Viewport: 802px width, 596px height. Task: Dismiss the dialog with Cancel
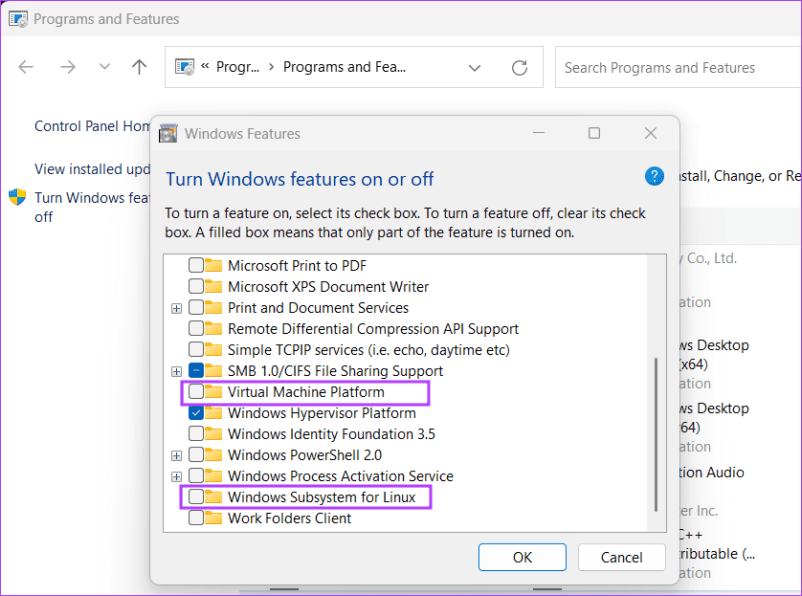[x=621, y=557]
